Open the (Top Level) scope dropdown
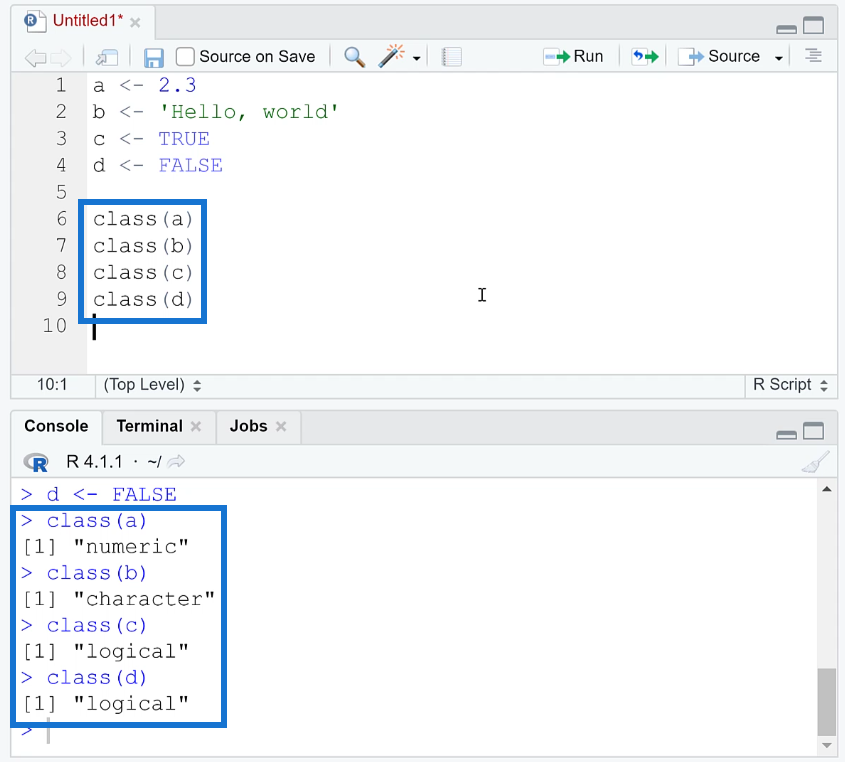The image size is (845, 762). (152, 385)
